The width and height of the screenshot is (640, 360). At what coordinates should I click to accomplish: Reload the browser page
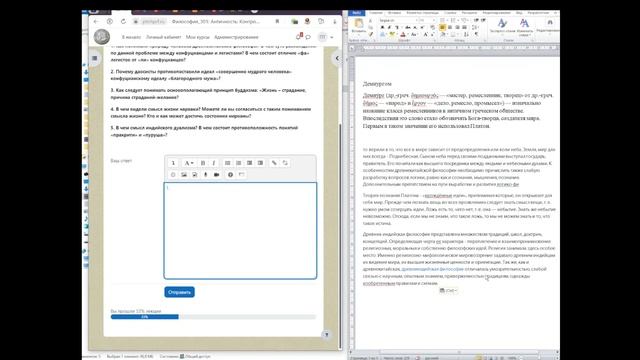click(x=123, y=22)
